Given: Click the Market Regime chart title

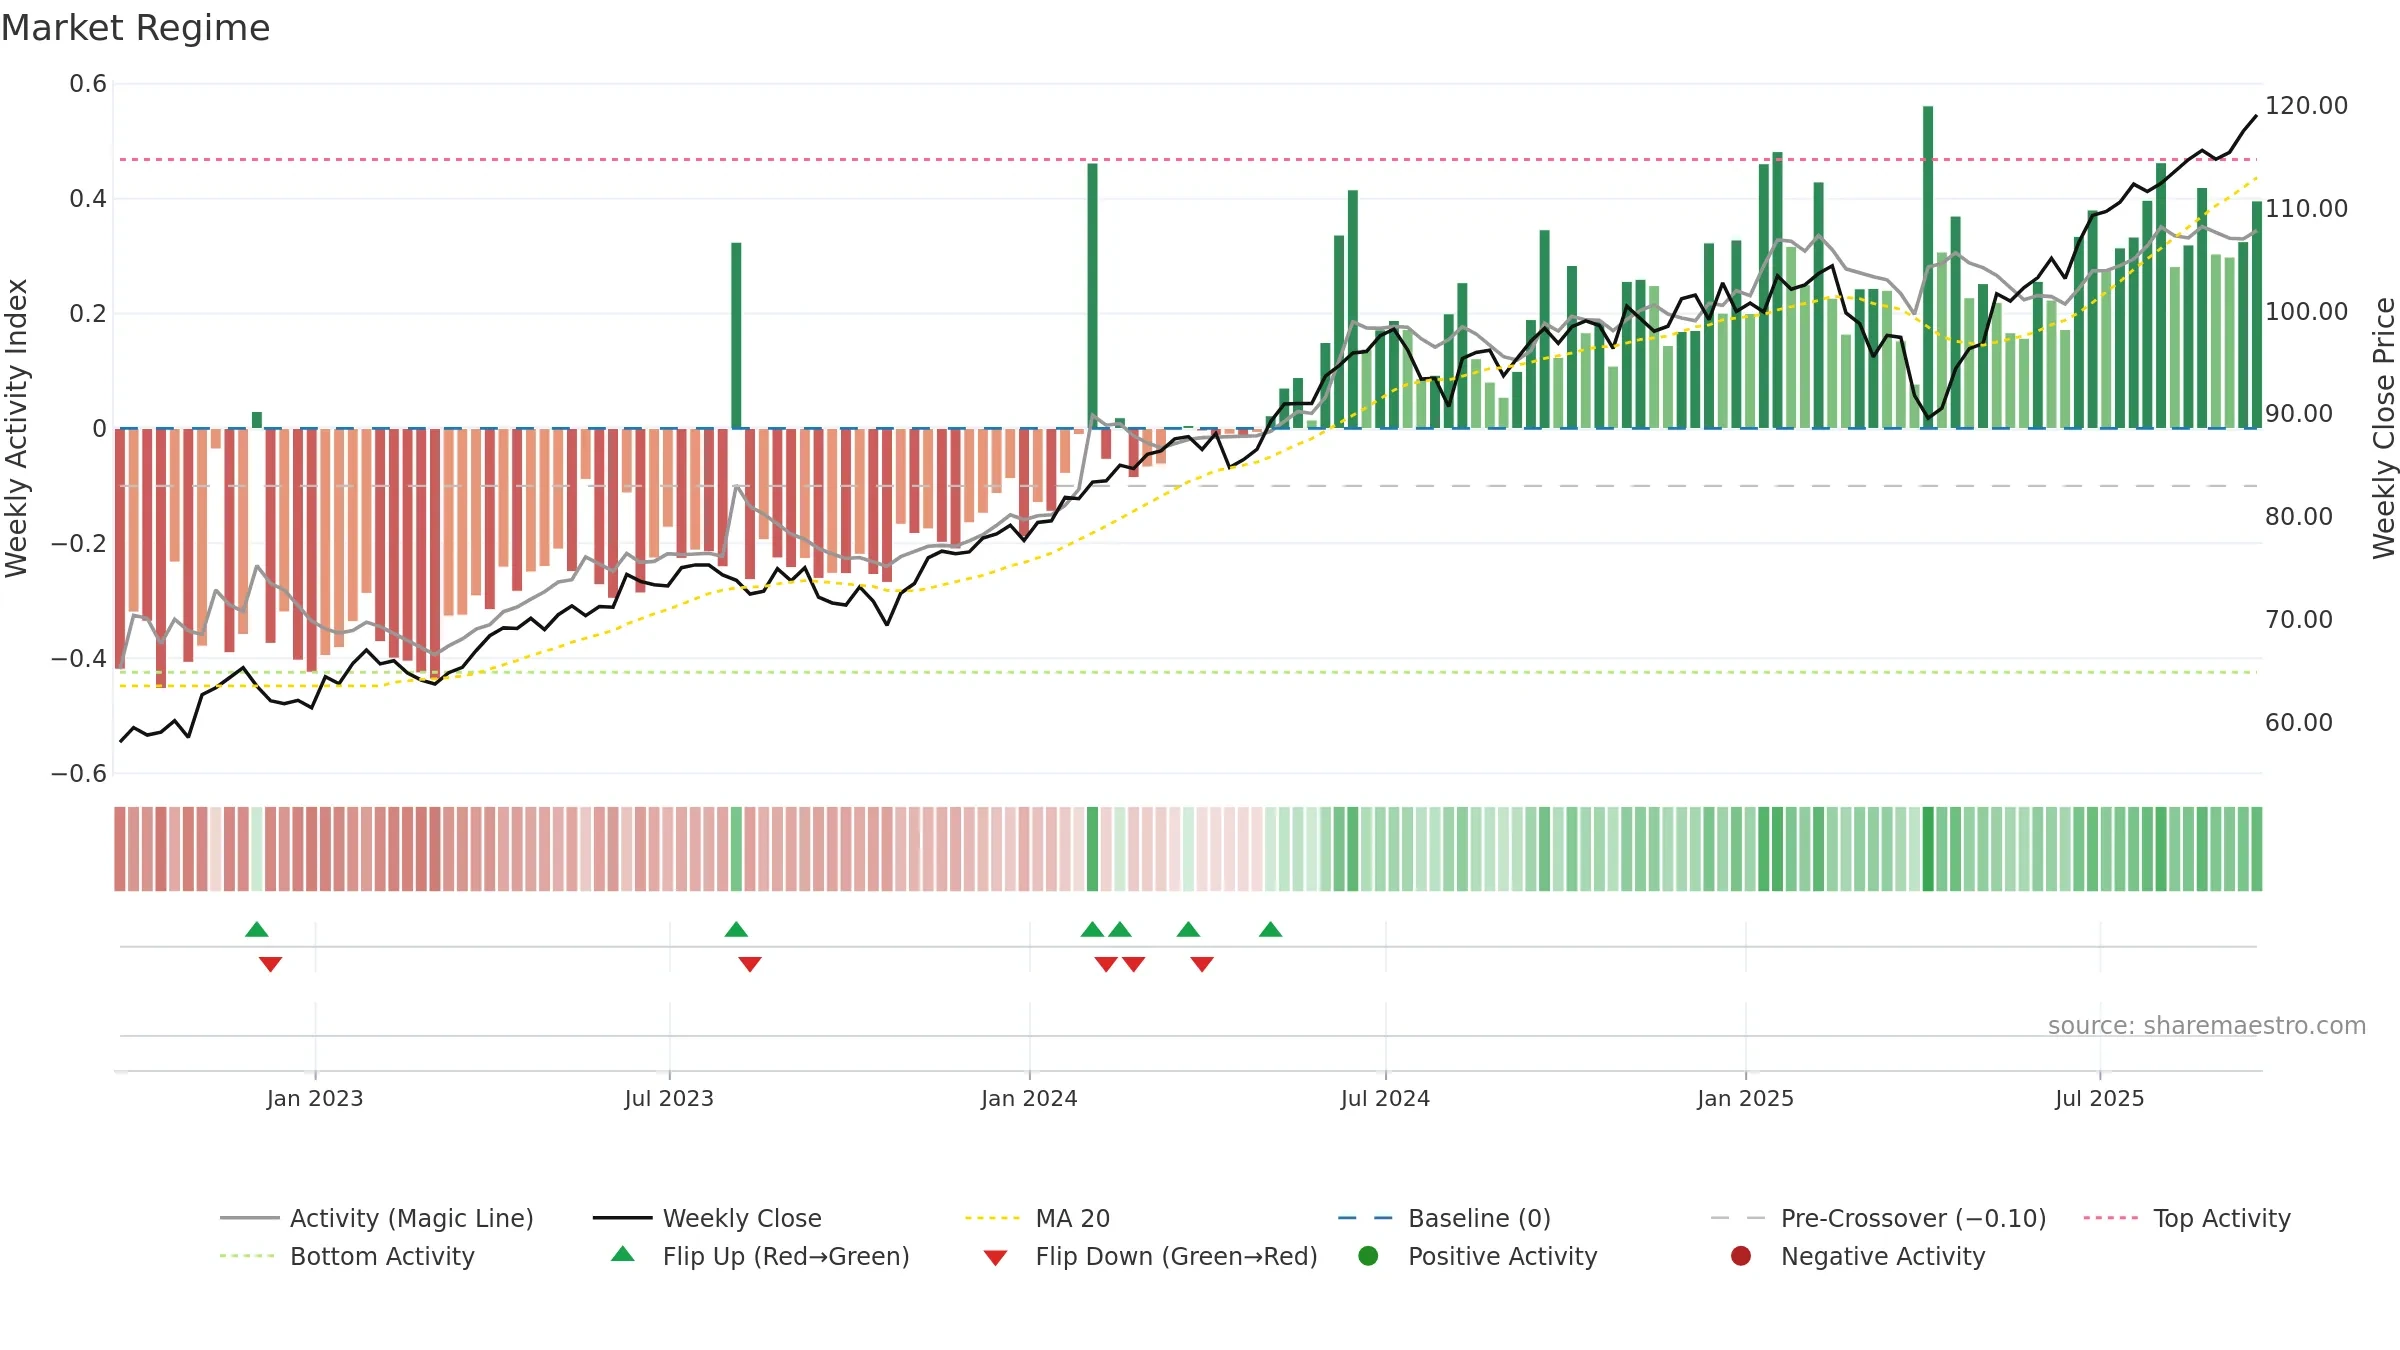Looking at the screenshot, I should (135, 28).
